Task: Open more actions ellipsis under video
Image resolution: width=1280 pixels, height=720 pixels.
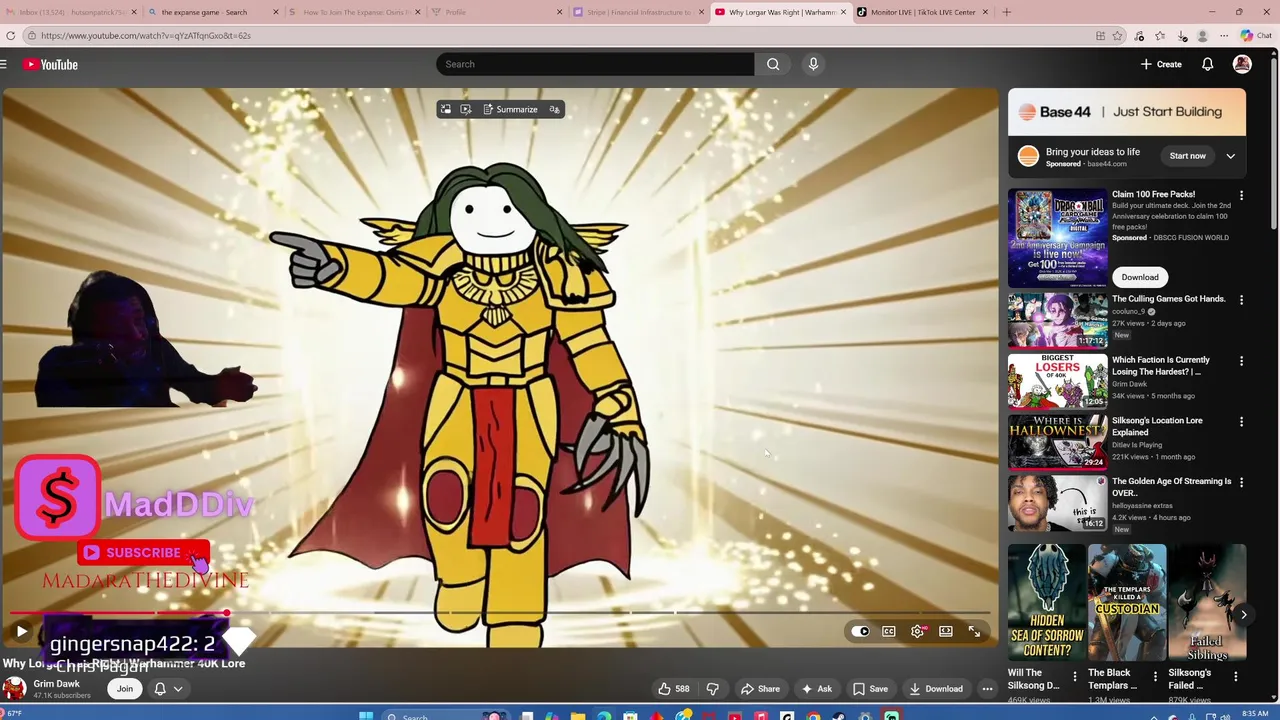Action: pos(987,688)
